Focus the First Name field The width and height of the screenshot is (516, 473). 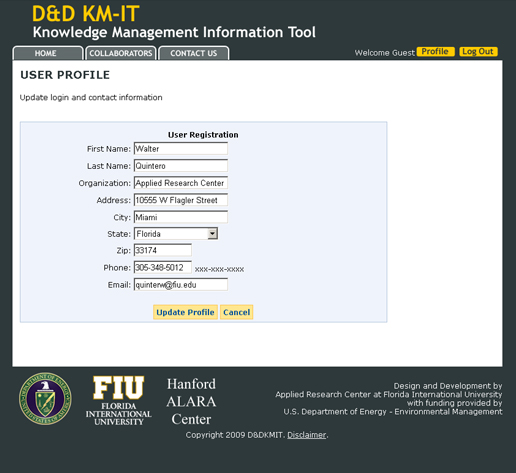tap(181, 149)
